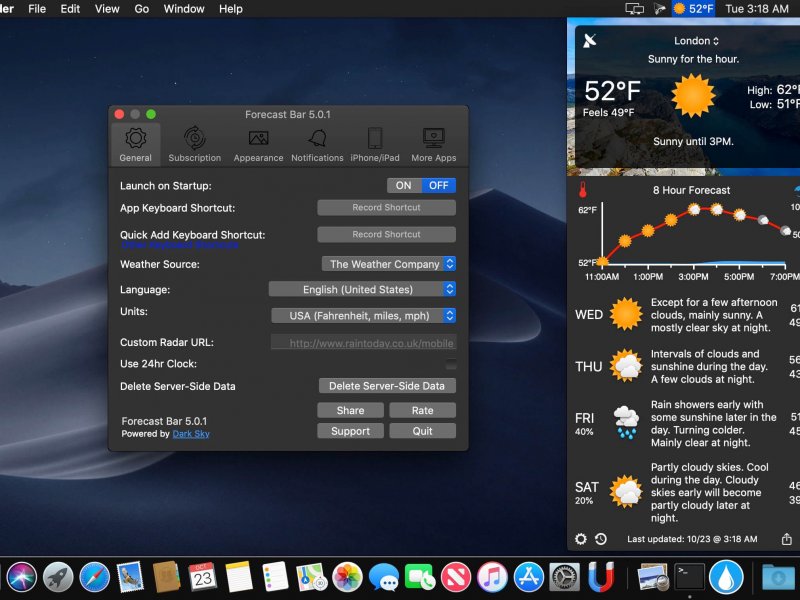The height and width of the screenshot is (600, 800).
Task: Open the Help menu
Action: click(231, 9)
